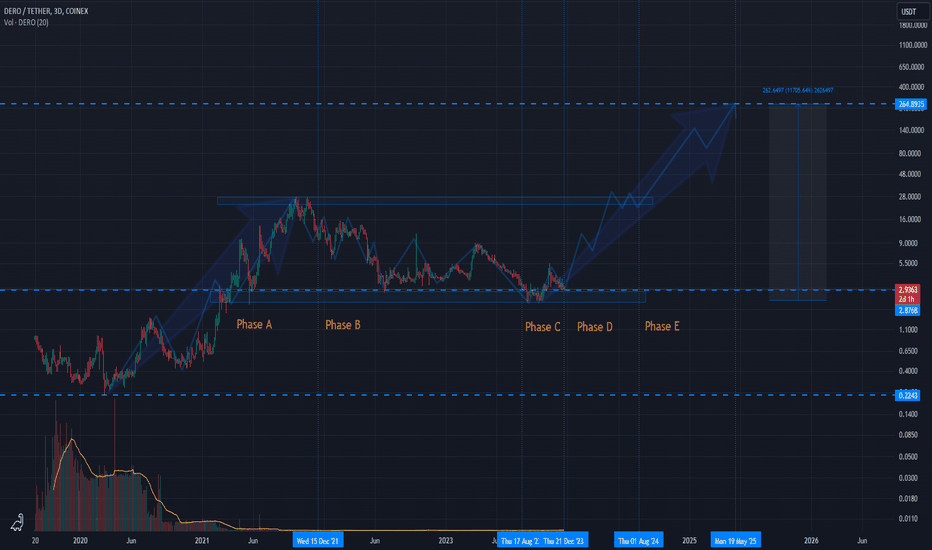Click the 264.8935 price line label
The height and width of the screenshot is (550, 932).
(x=911, y=104)
